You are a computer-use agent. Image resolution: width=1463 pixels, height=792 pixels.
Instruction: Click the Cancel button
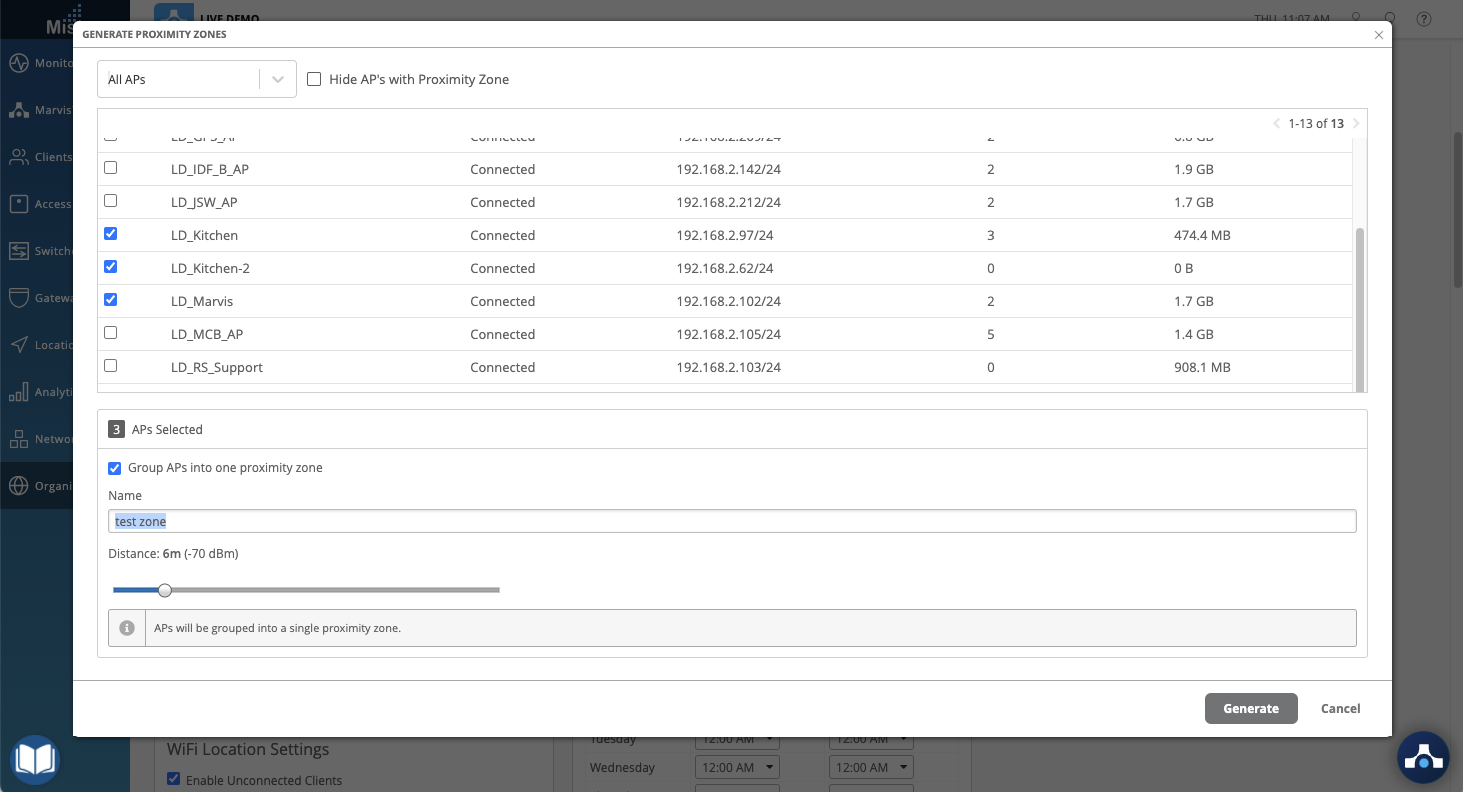click(x=1340, y=708)
